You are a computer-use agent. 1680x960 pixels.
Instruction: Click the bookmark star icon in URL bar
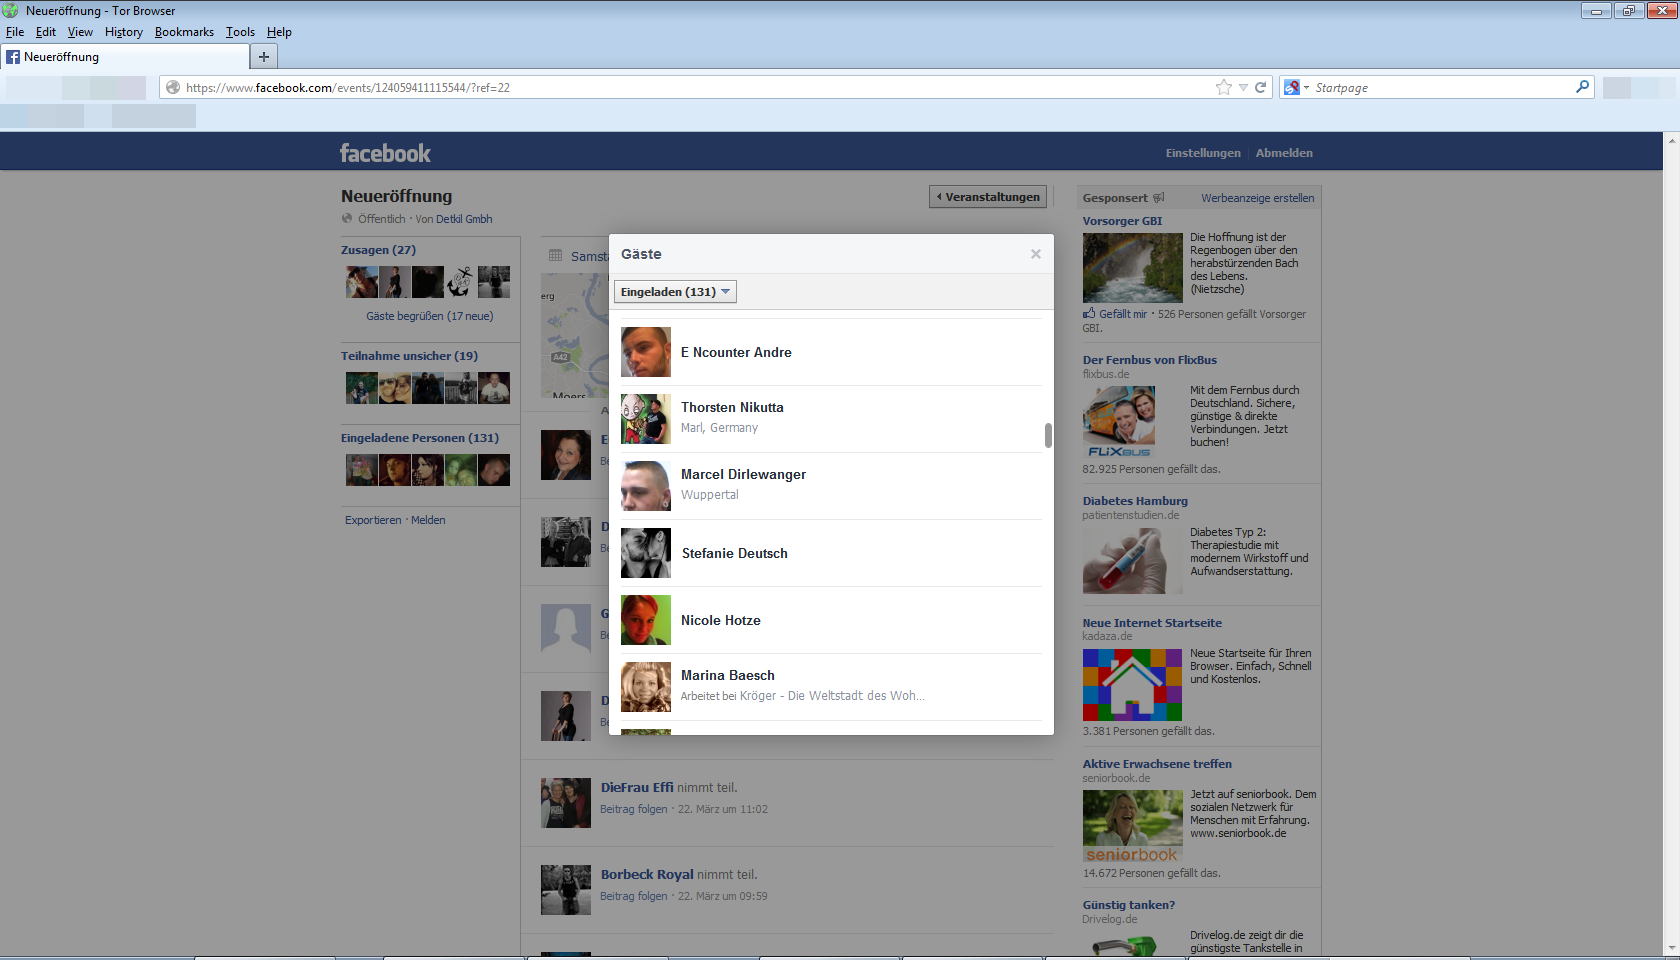[x=1223, y=88]
